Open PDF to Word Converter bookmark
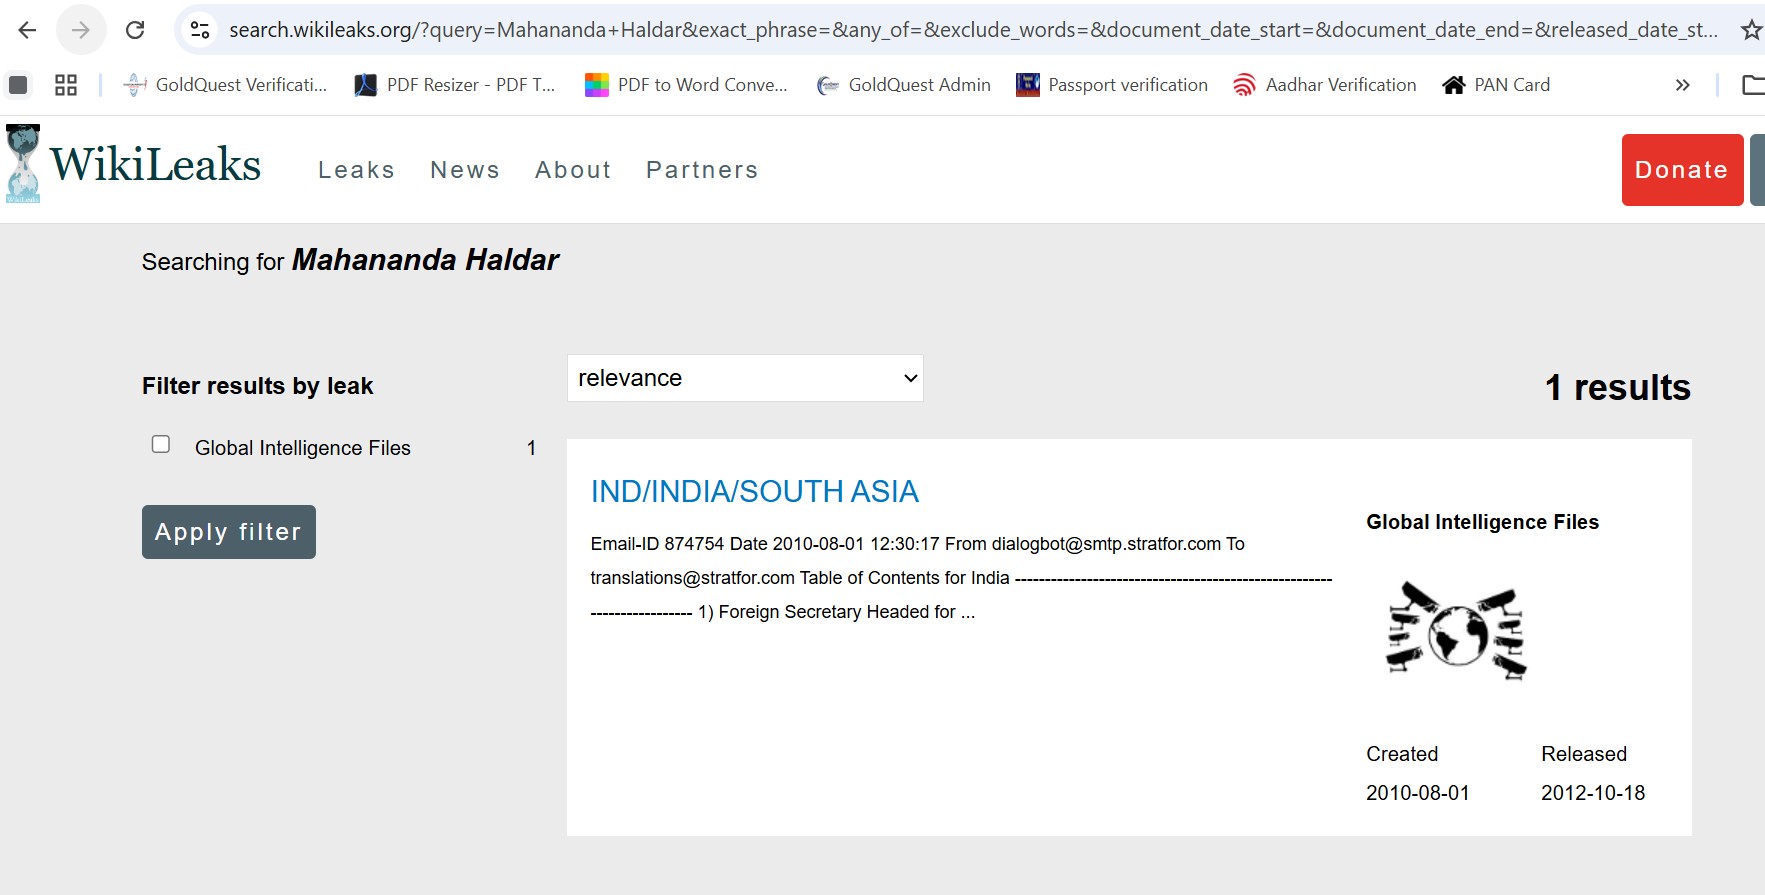 tap(686, 85)
